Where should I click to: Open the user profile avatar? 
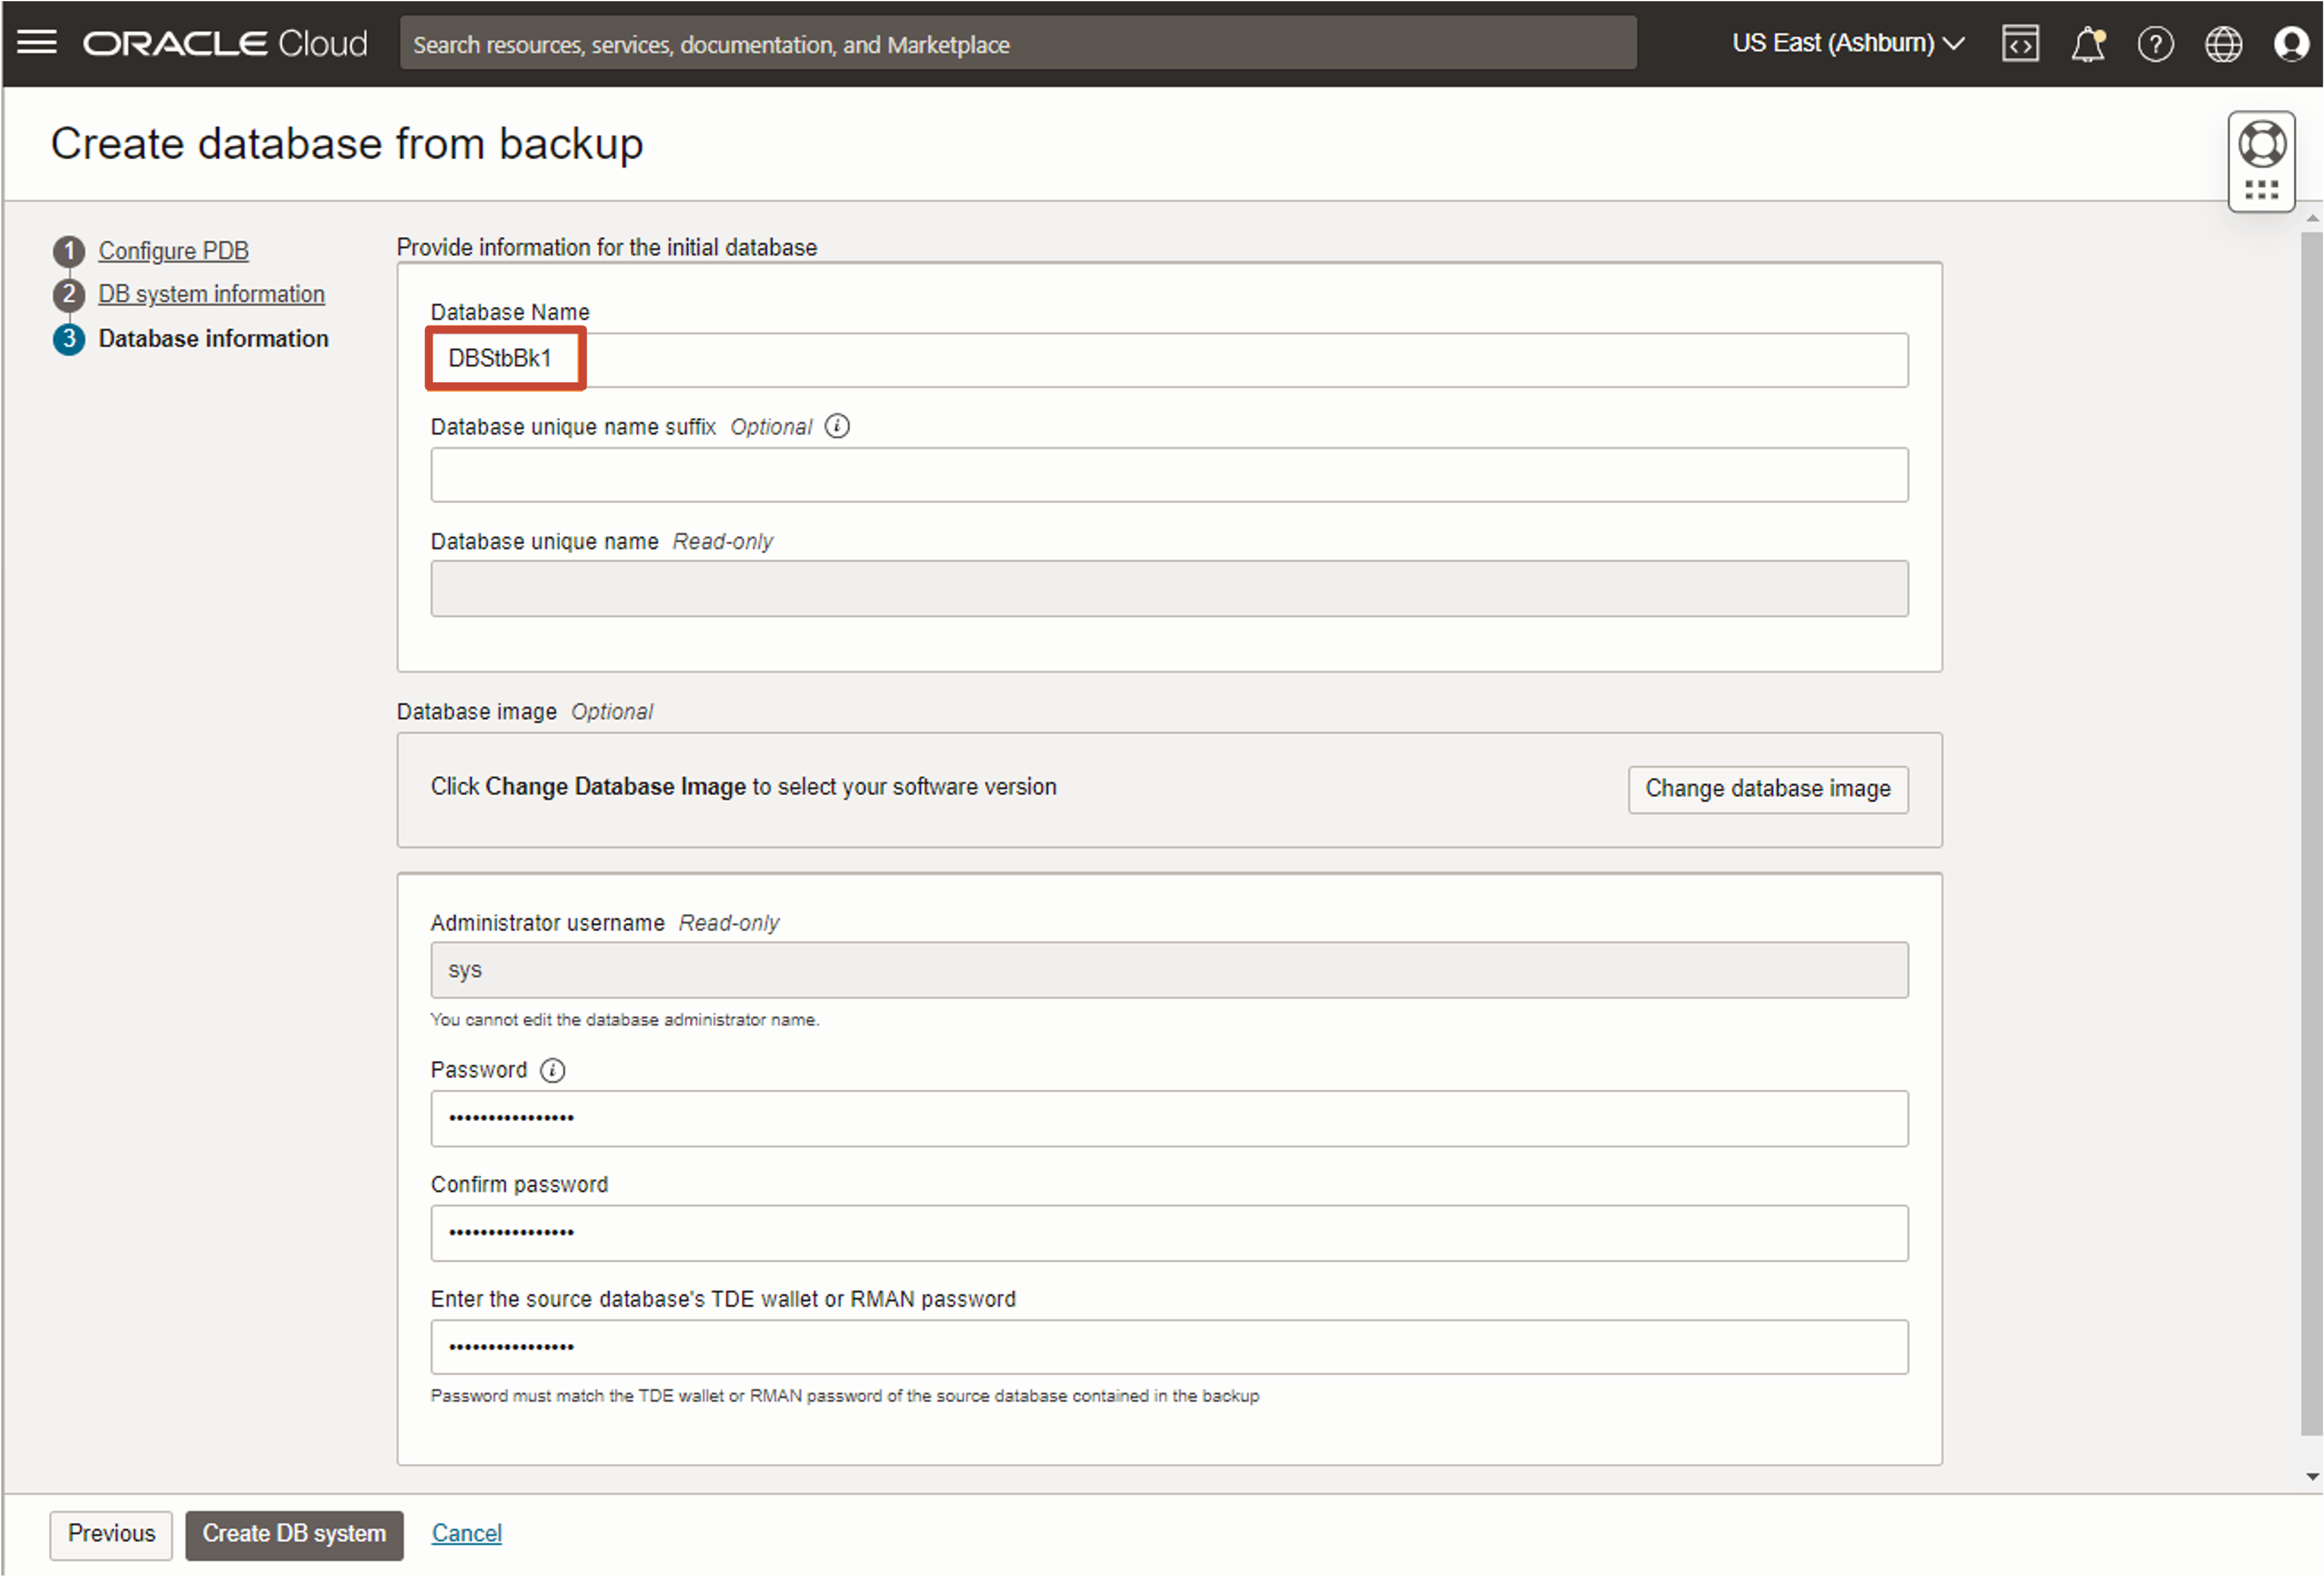2290,44
